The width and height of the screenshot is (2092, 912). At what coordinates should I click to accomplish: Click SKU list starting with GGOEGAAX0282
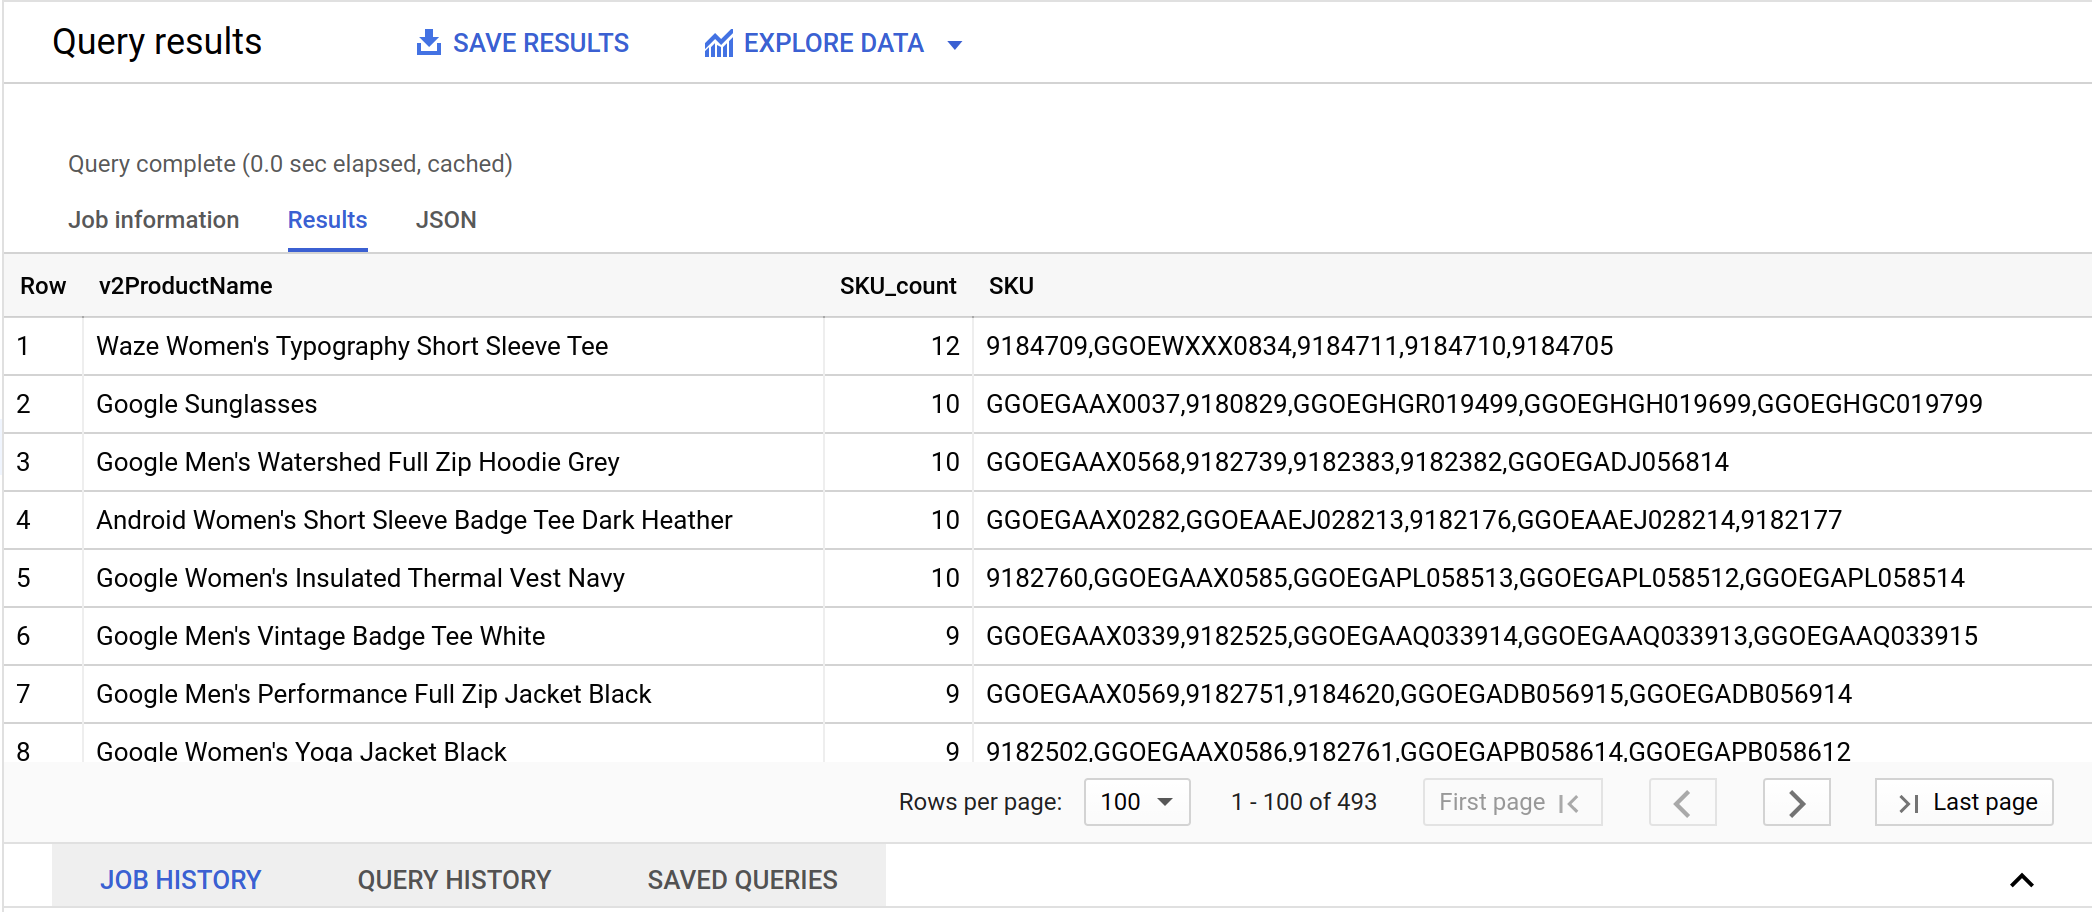(x=1414, y=520)
